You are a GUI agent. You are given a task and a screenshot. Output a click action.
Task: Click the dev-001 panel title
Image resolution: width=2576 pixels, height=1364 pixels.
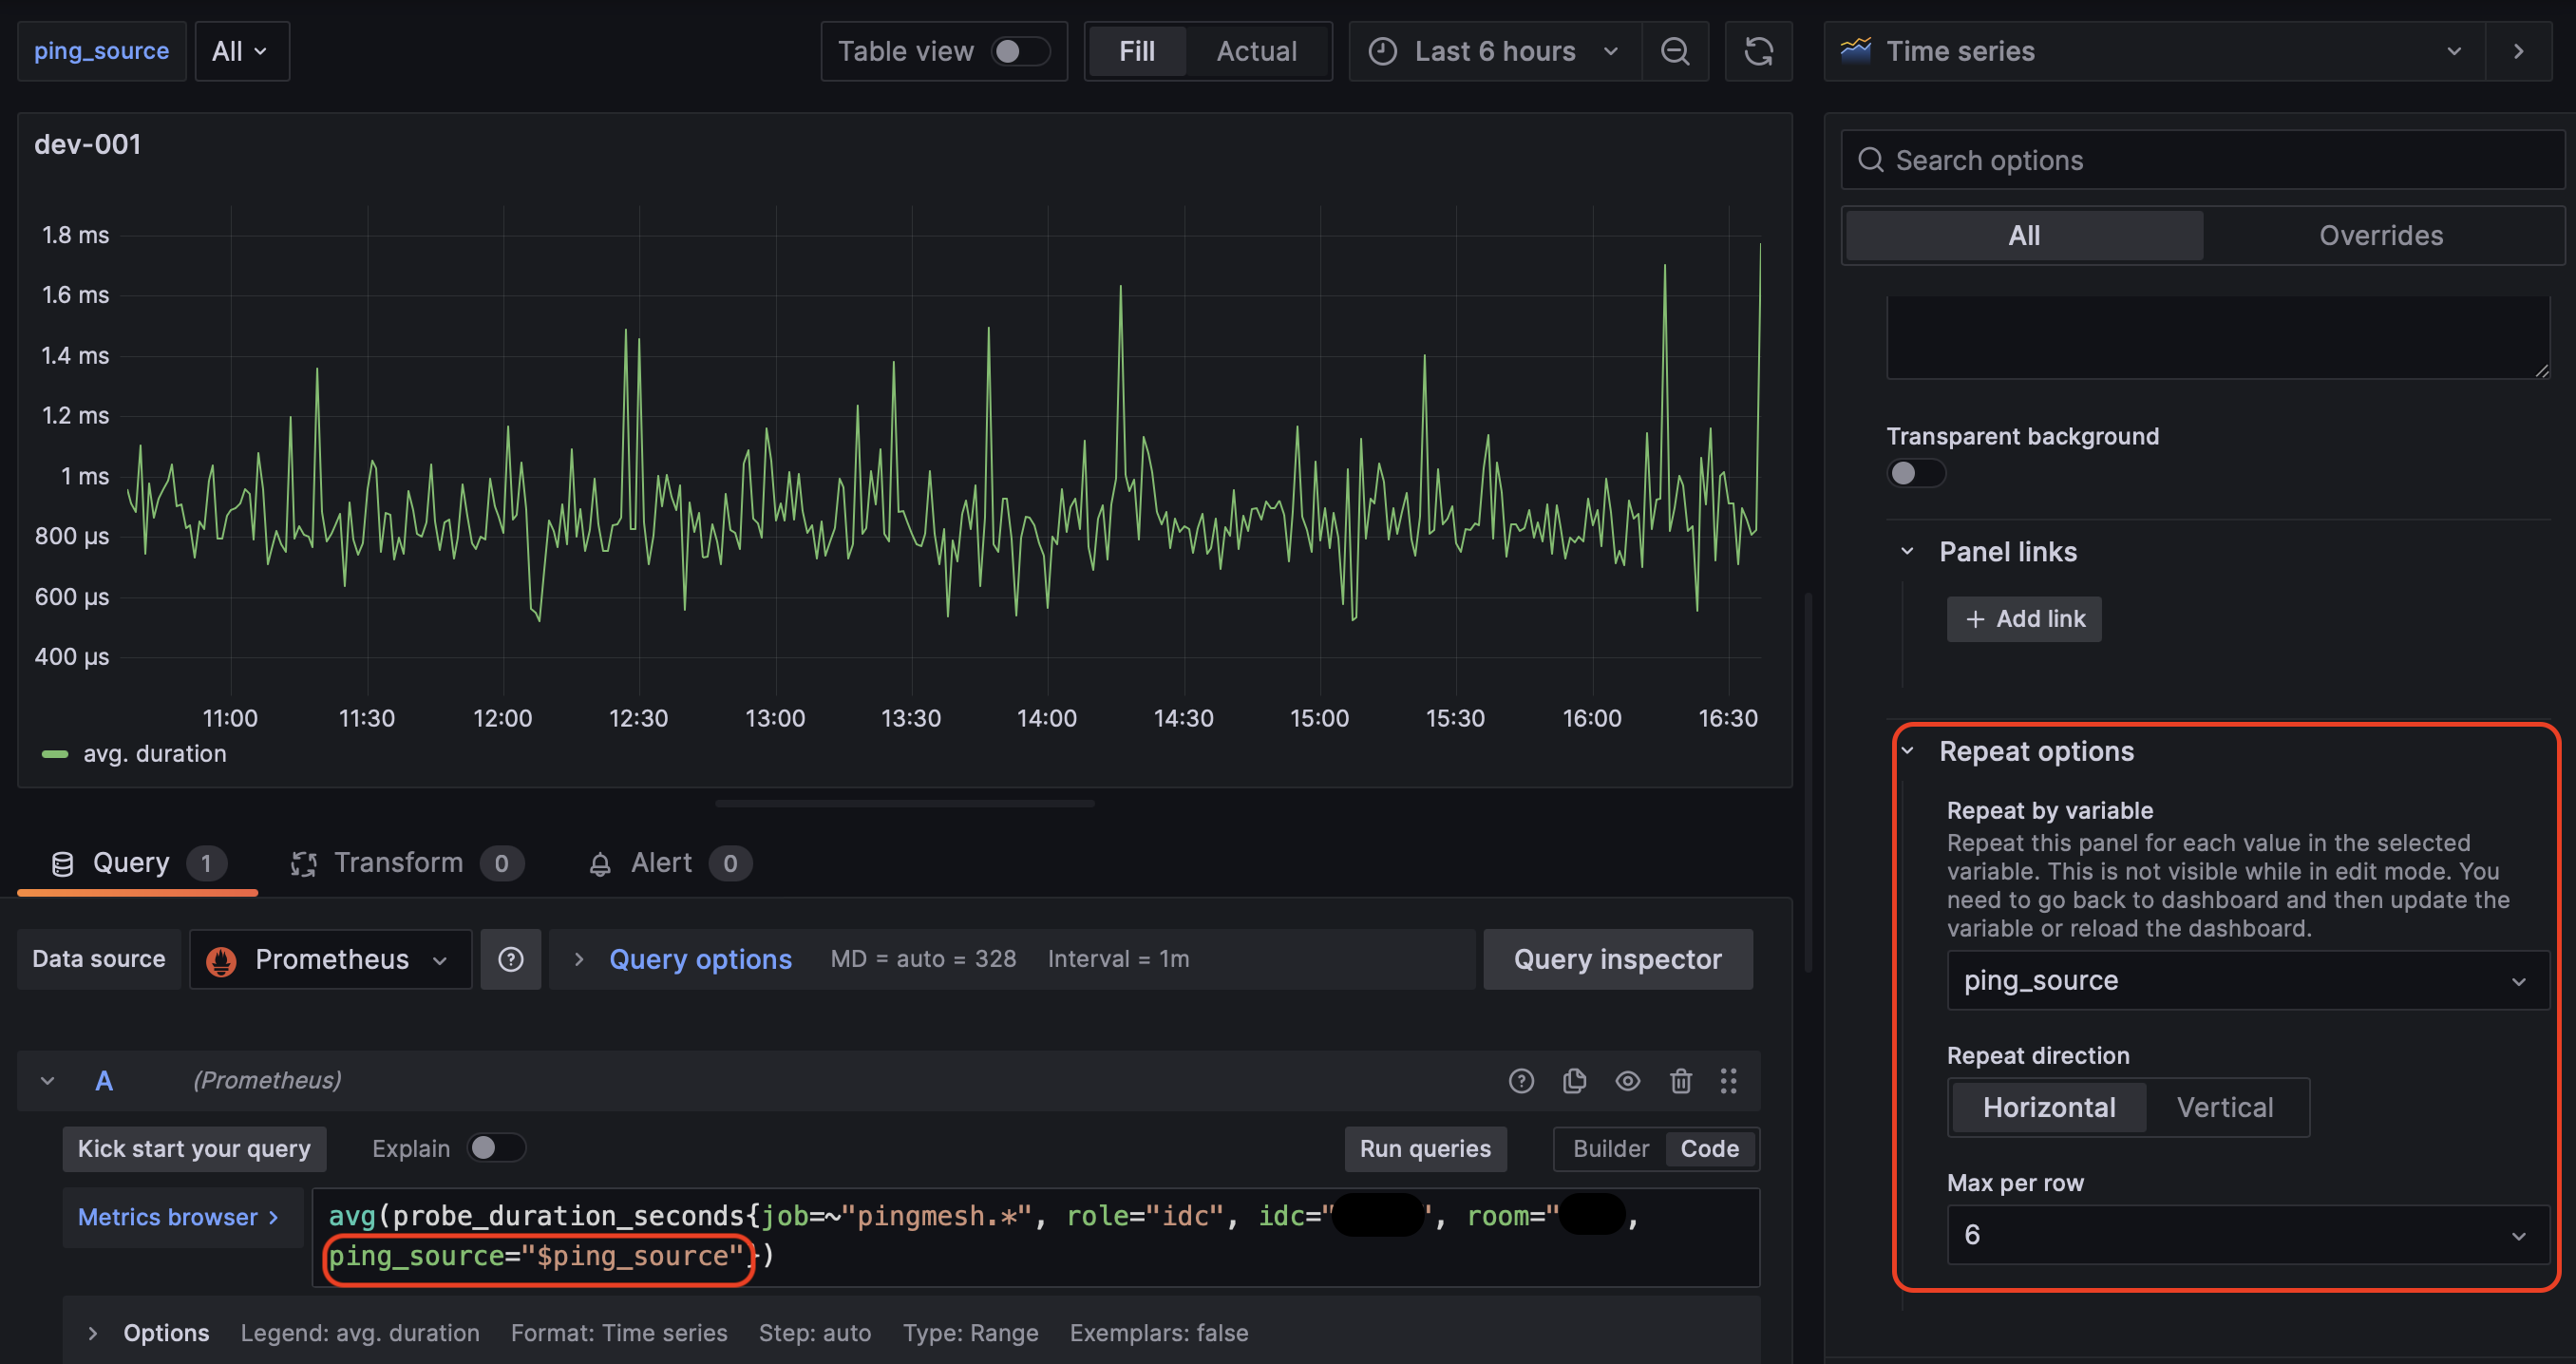[x=88, y=145]
